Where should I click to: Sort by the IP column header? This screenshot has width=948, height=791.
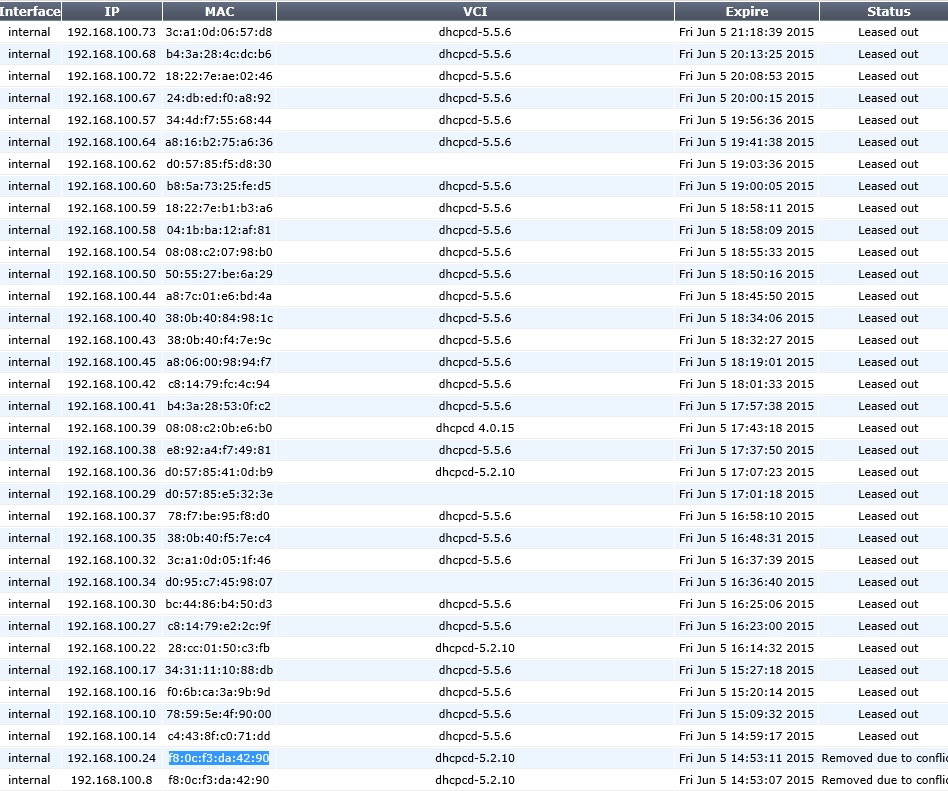point(112,11)
